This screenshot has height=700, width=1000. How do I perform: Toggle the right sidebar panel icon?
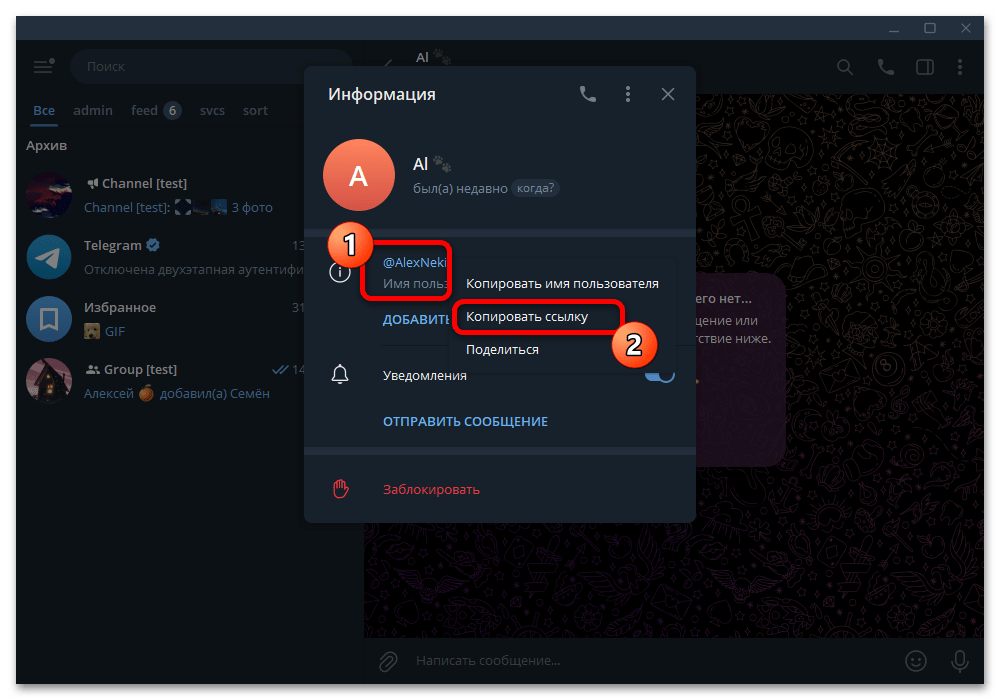pos(925,67)
